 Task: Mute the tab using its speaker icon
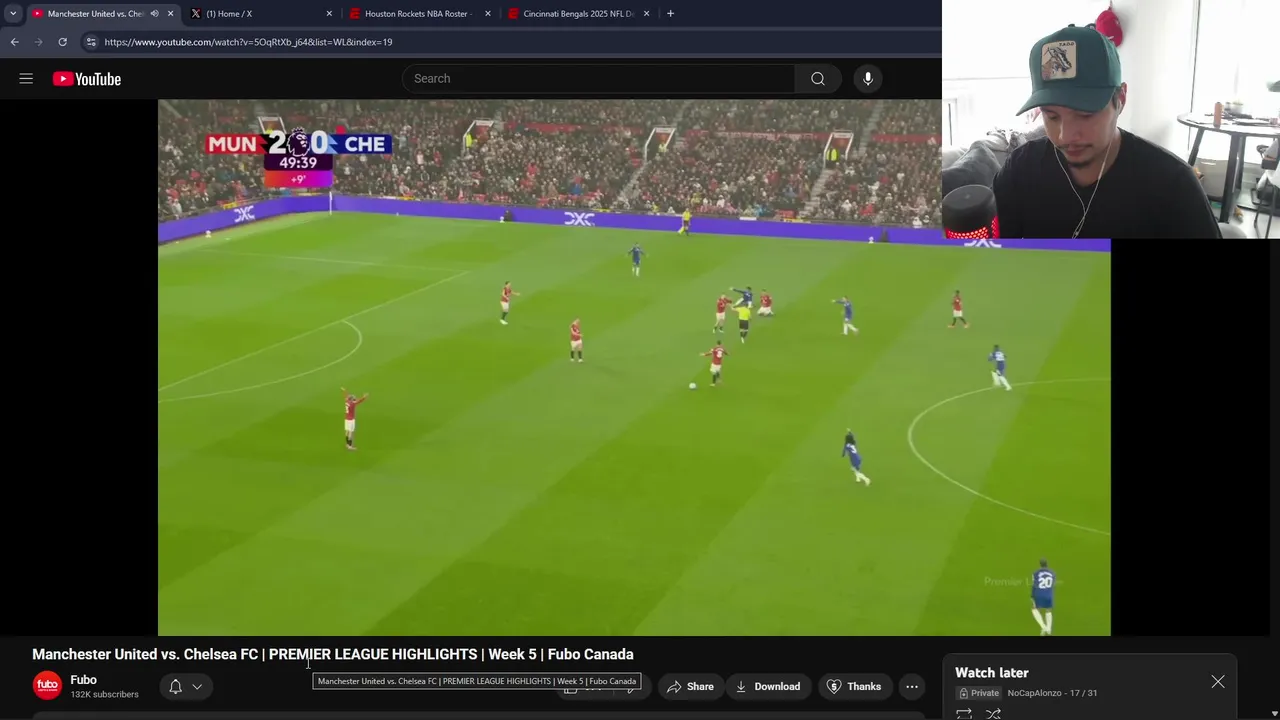[154, 14]
